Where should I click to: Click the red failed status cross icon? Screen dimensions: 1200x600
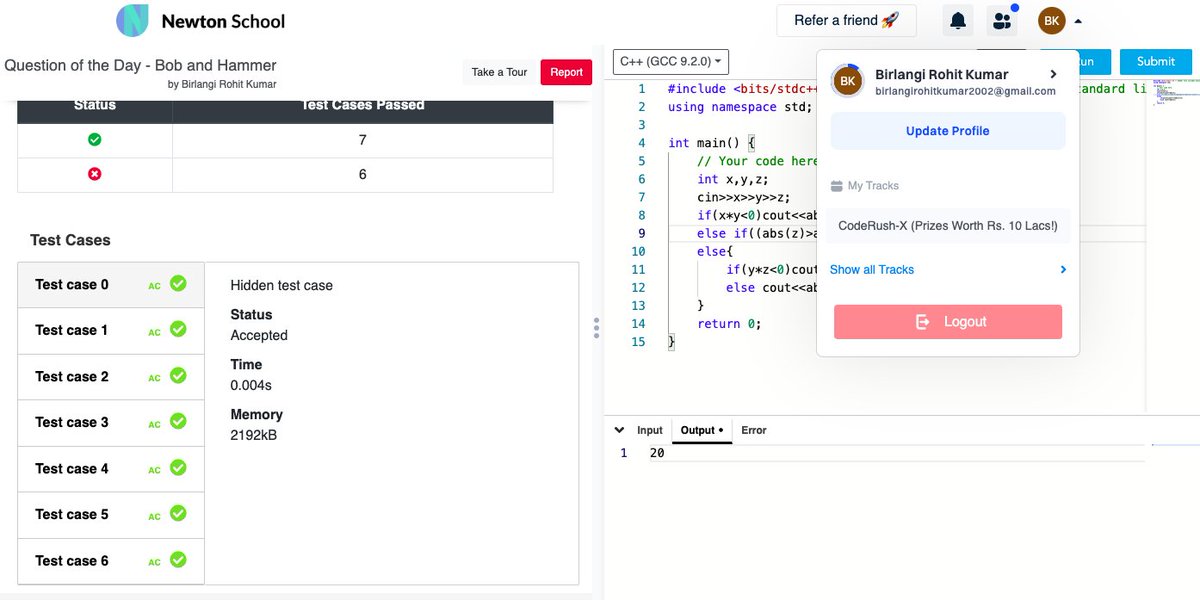point(95,174)
